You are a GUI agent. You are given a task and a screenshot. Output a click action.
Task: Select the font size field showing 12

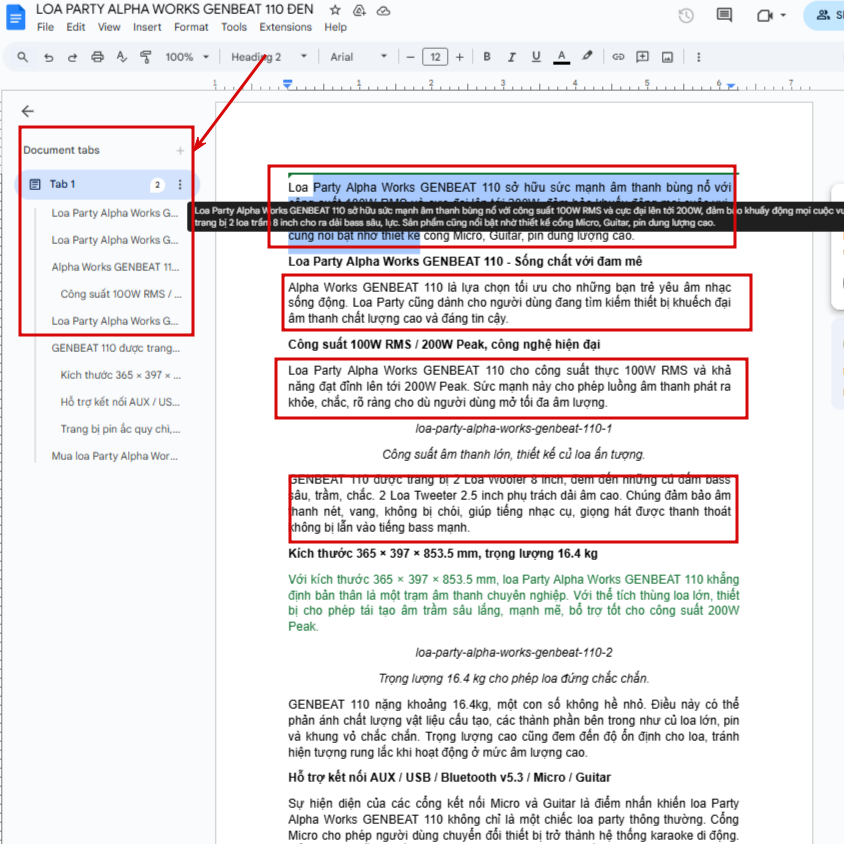(x=435, y=57)
